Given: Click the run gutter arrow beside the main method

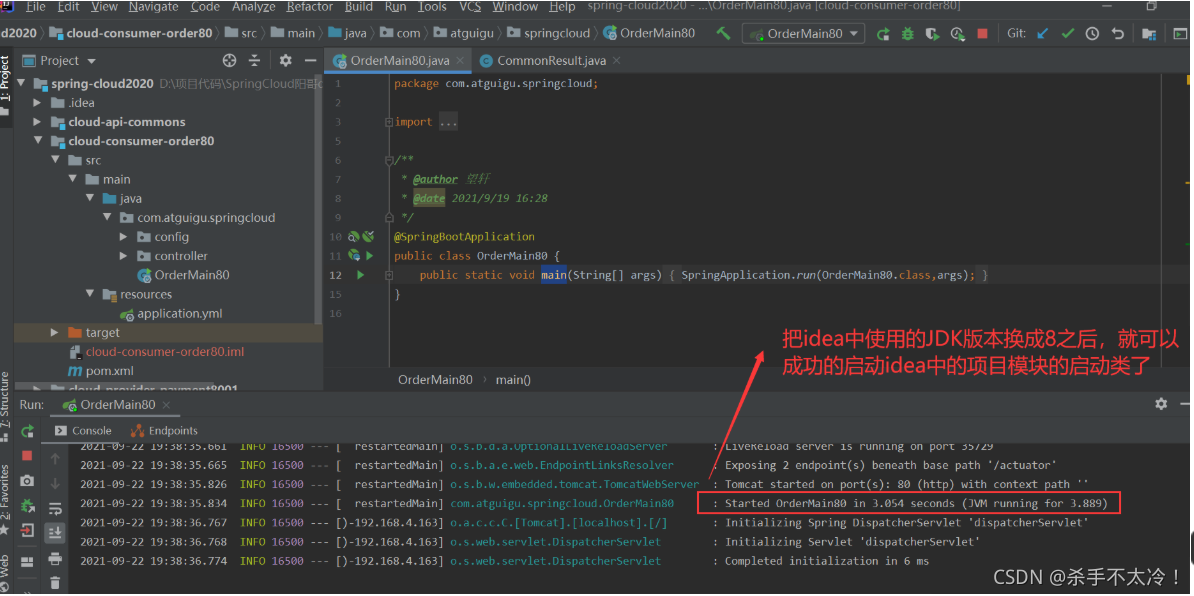Looking at the screenshot, I should point(361,275).
